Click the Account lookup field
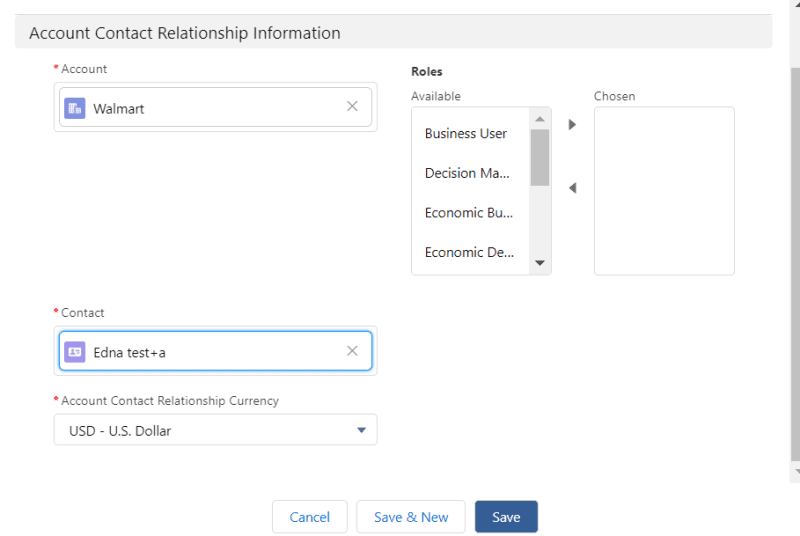Image resolution: width=800 pixels, height=536 pixels. [x=215, y=108]
